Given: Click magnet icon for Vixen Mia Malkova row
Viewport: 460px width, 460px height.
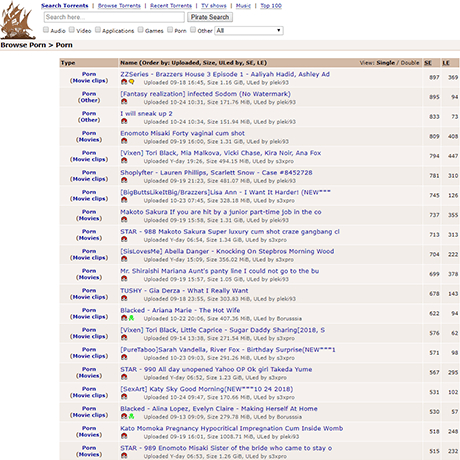Looking at the screenshot, I should point(124,160).
